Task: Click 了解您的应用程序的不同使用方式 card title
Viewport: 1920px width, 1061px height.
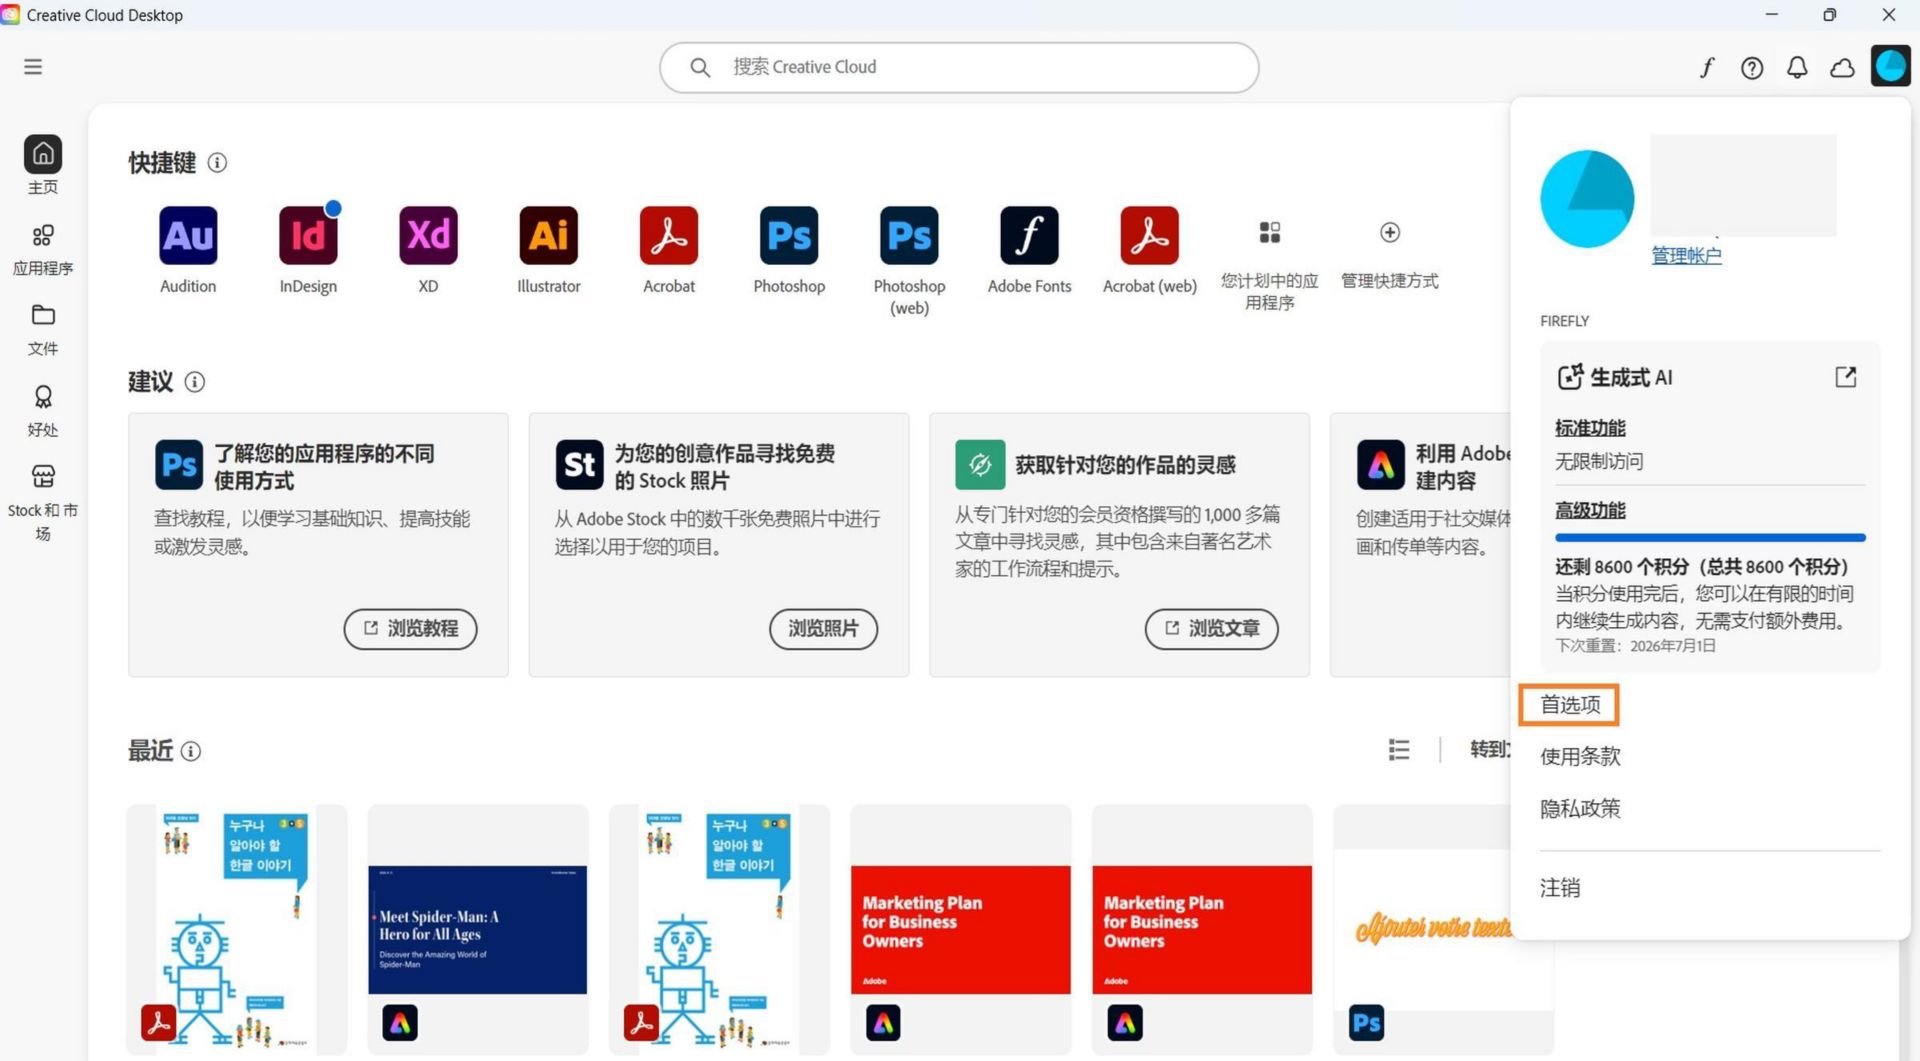Action: coord(324,467)
